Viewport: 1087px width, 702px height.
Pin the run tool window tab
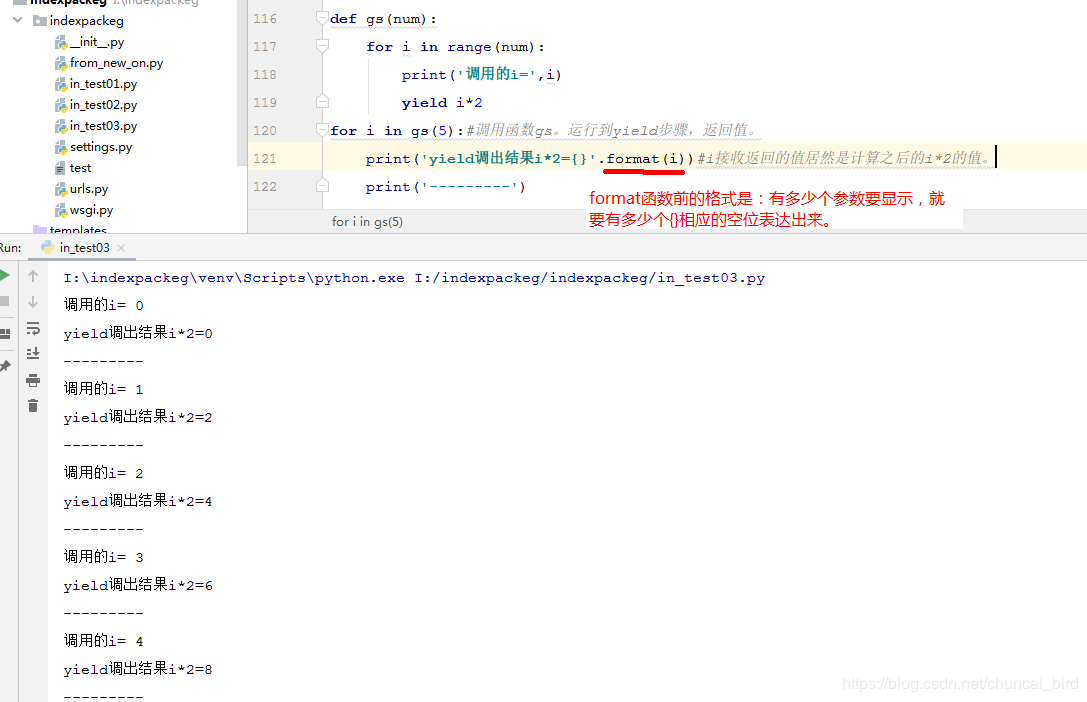point(7,365)
